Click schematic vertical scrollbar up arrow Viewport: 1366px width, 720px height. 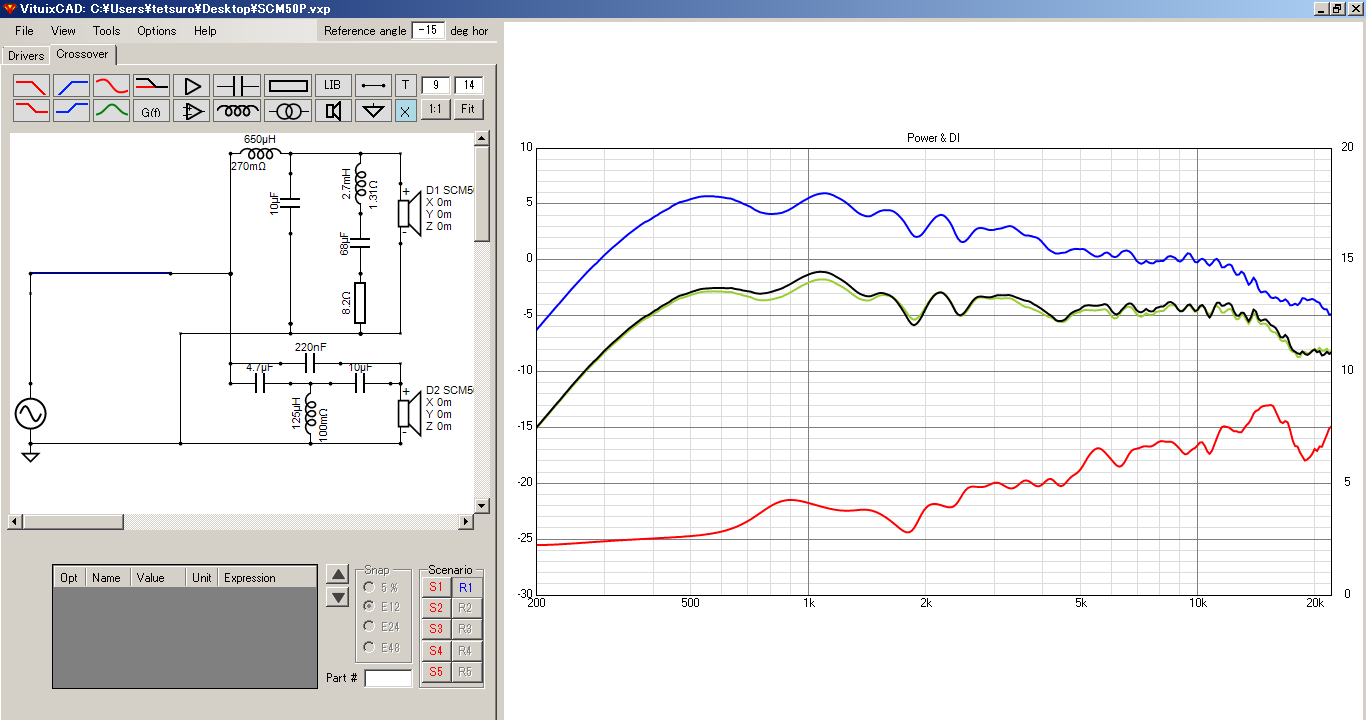point(482,139)
